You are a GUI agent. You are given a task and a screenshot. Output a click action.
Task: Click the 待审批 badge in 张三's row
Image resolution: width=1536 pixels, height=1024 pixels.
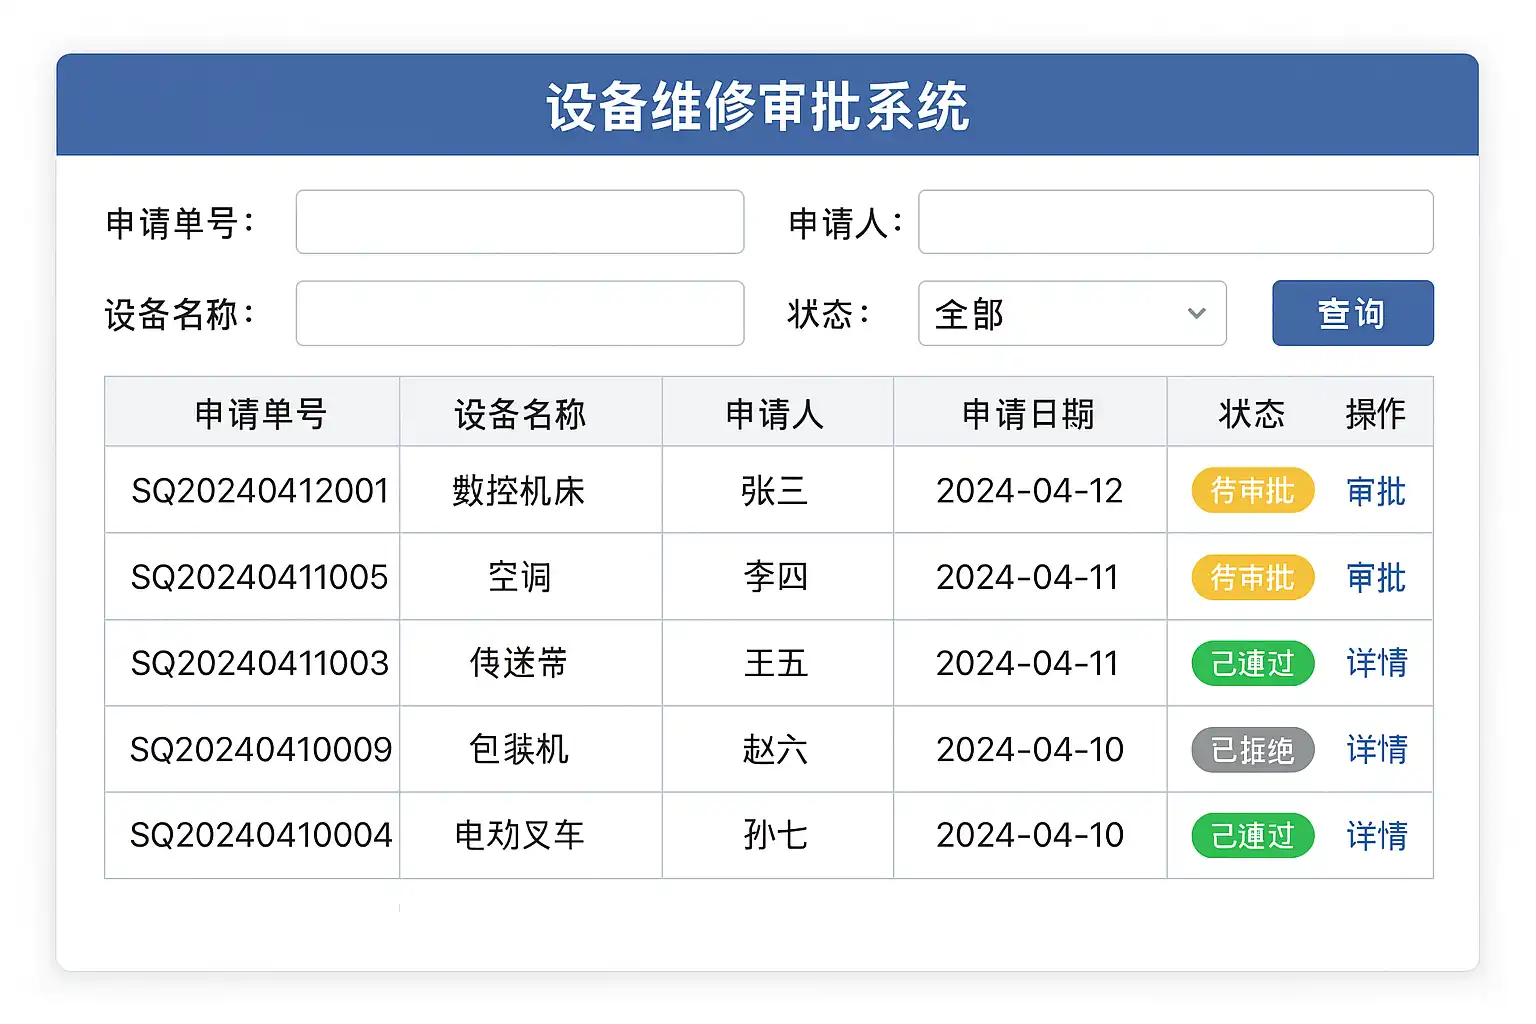pos(1252,491)
